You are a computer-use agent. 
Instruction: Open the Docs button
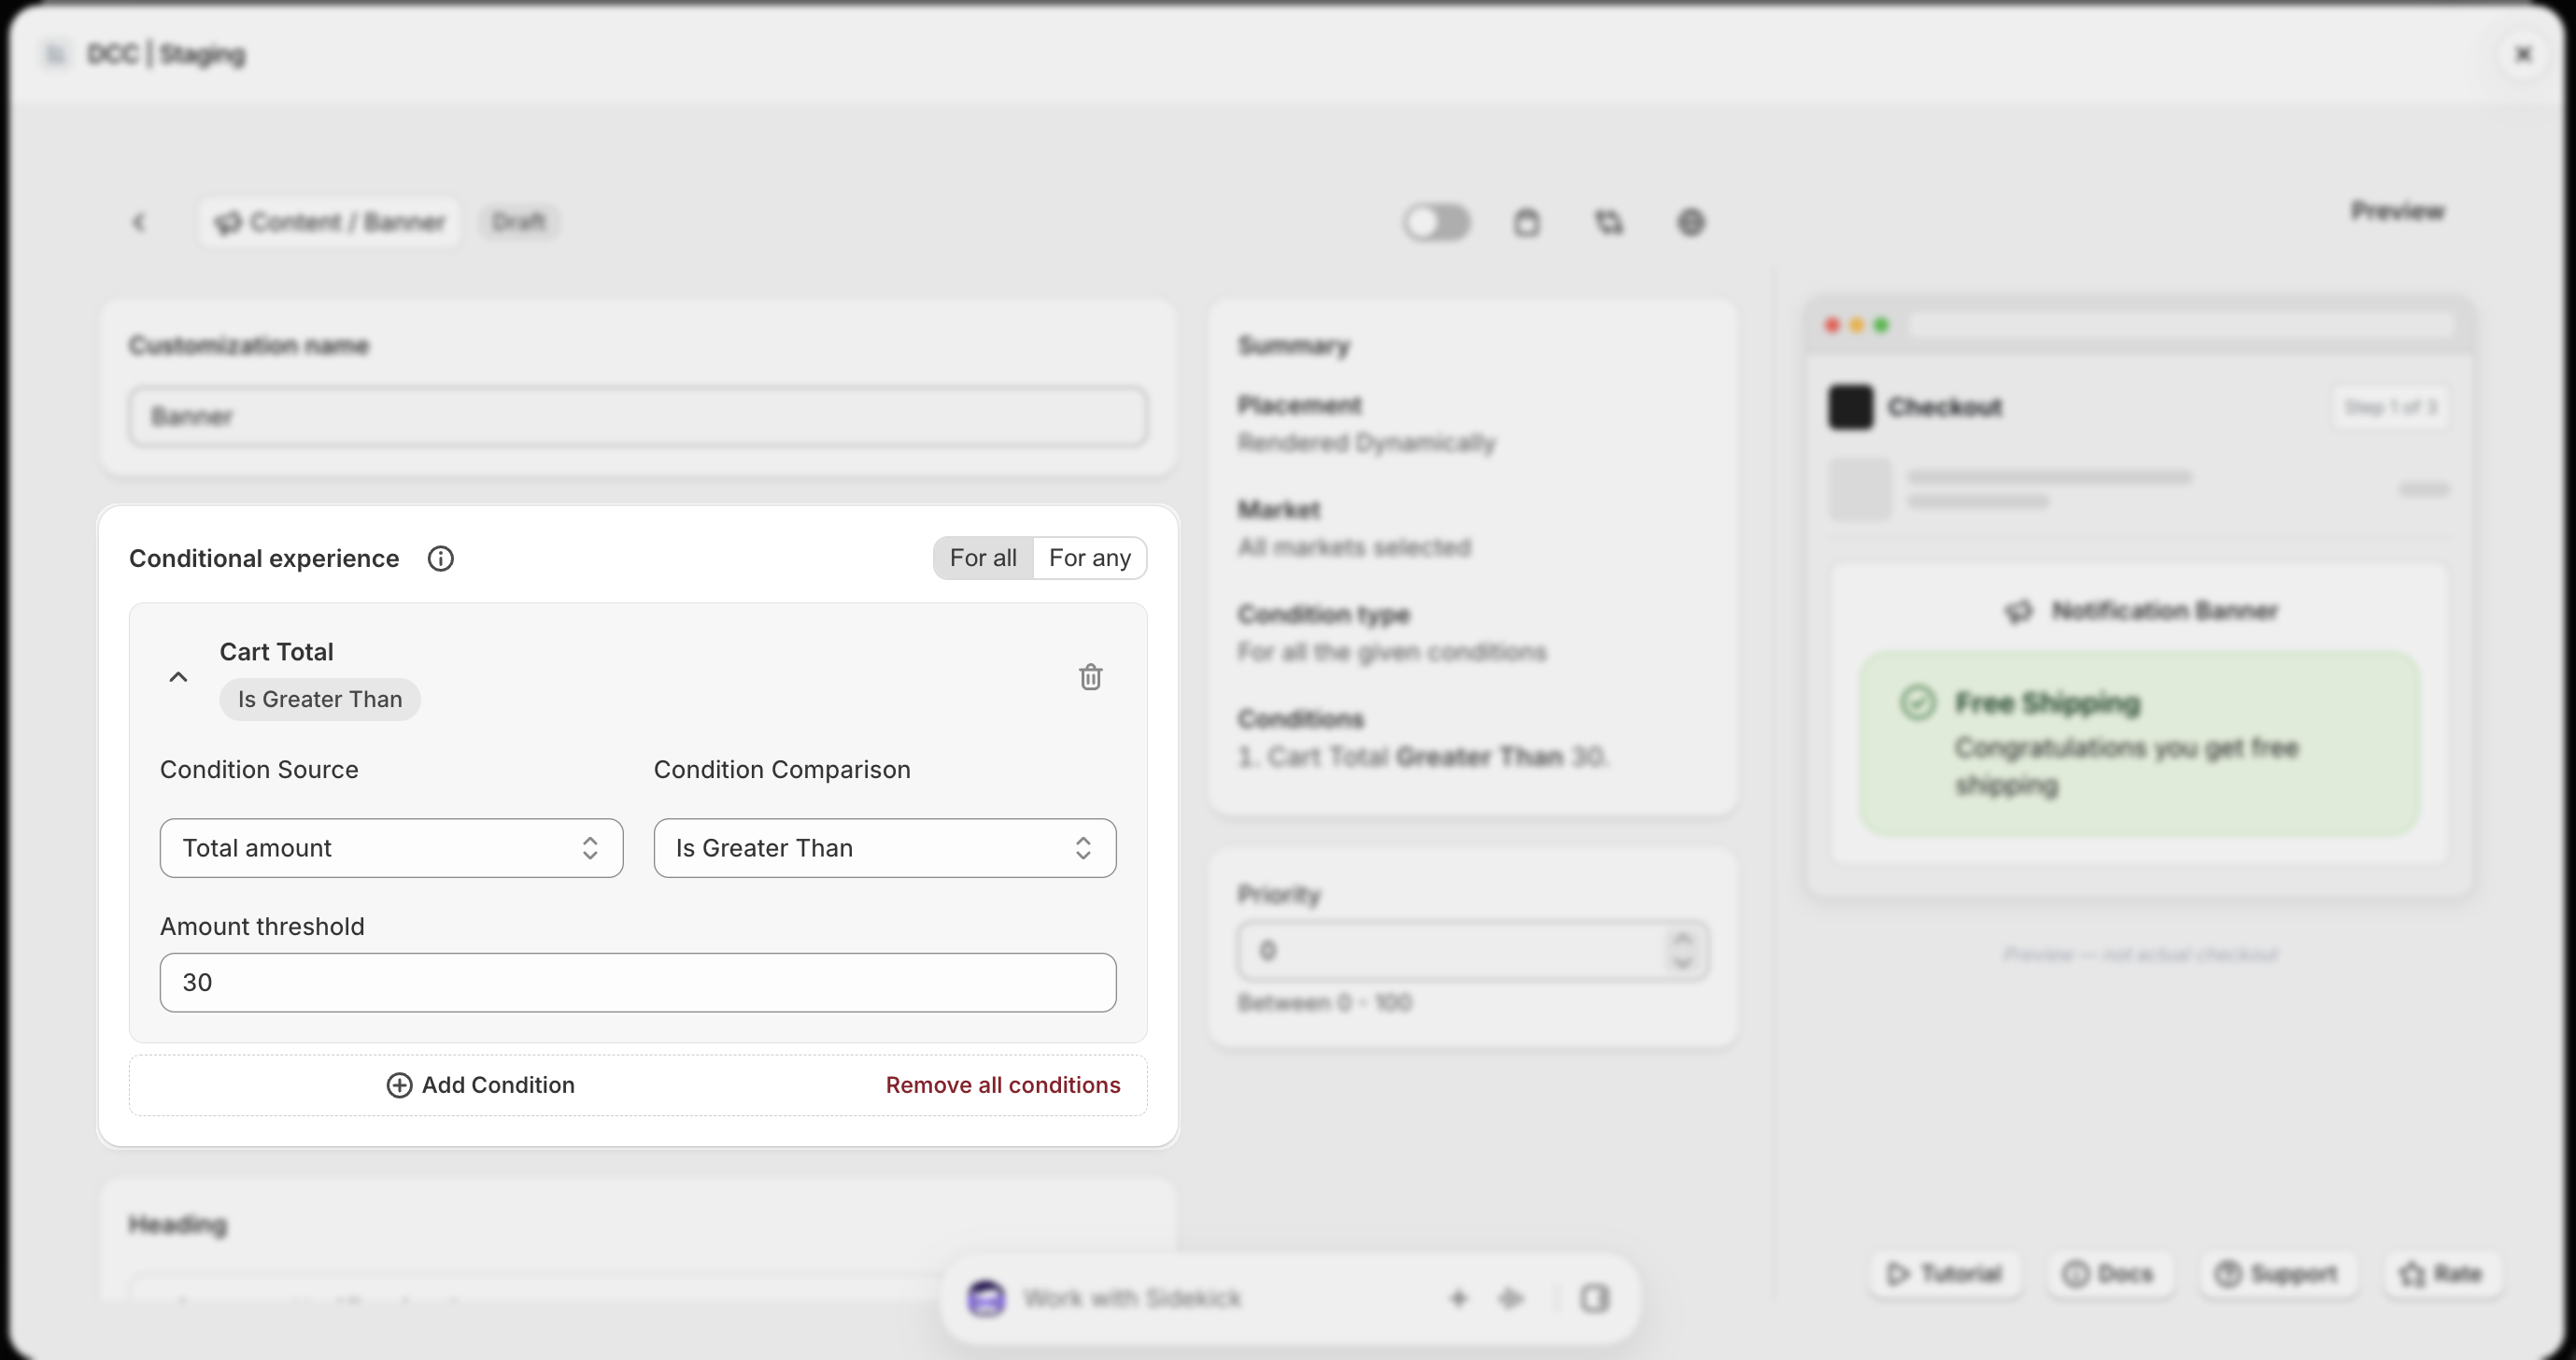tap(2109, 1274)
